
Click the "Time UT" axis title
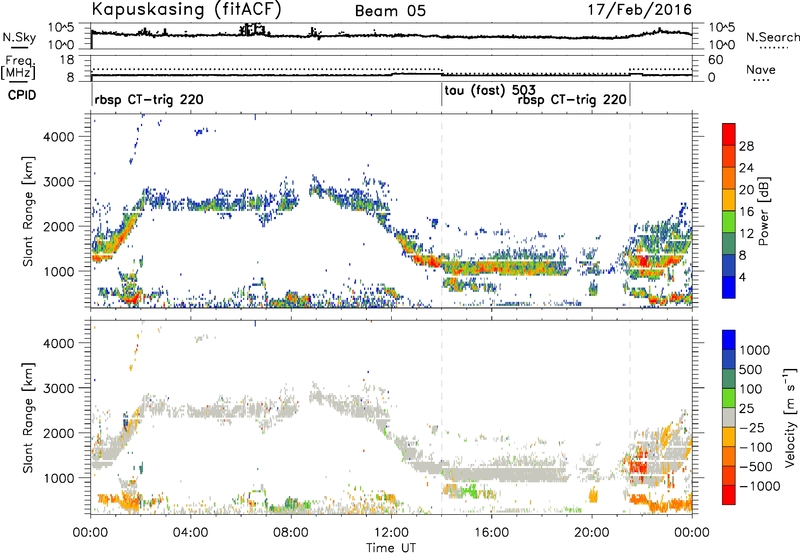click(x=391, y=548)
